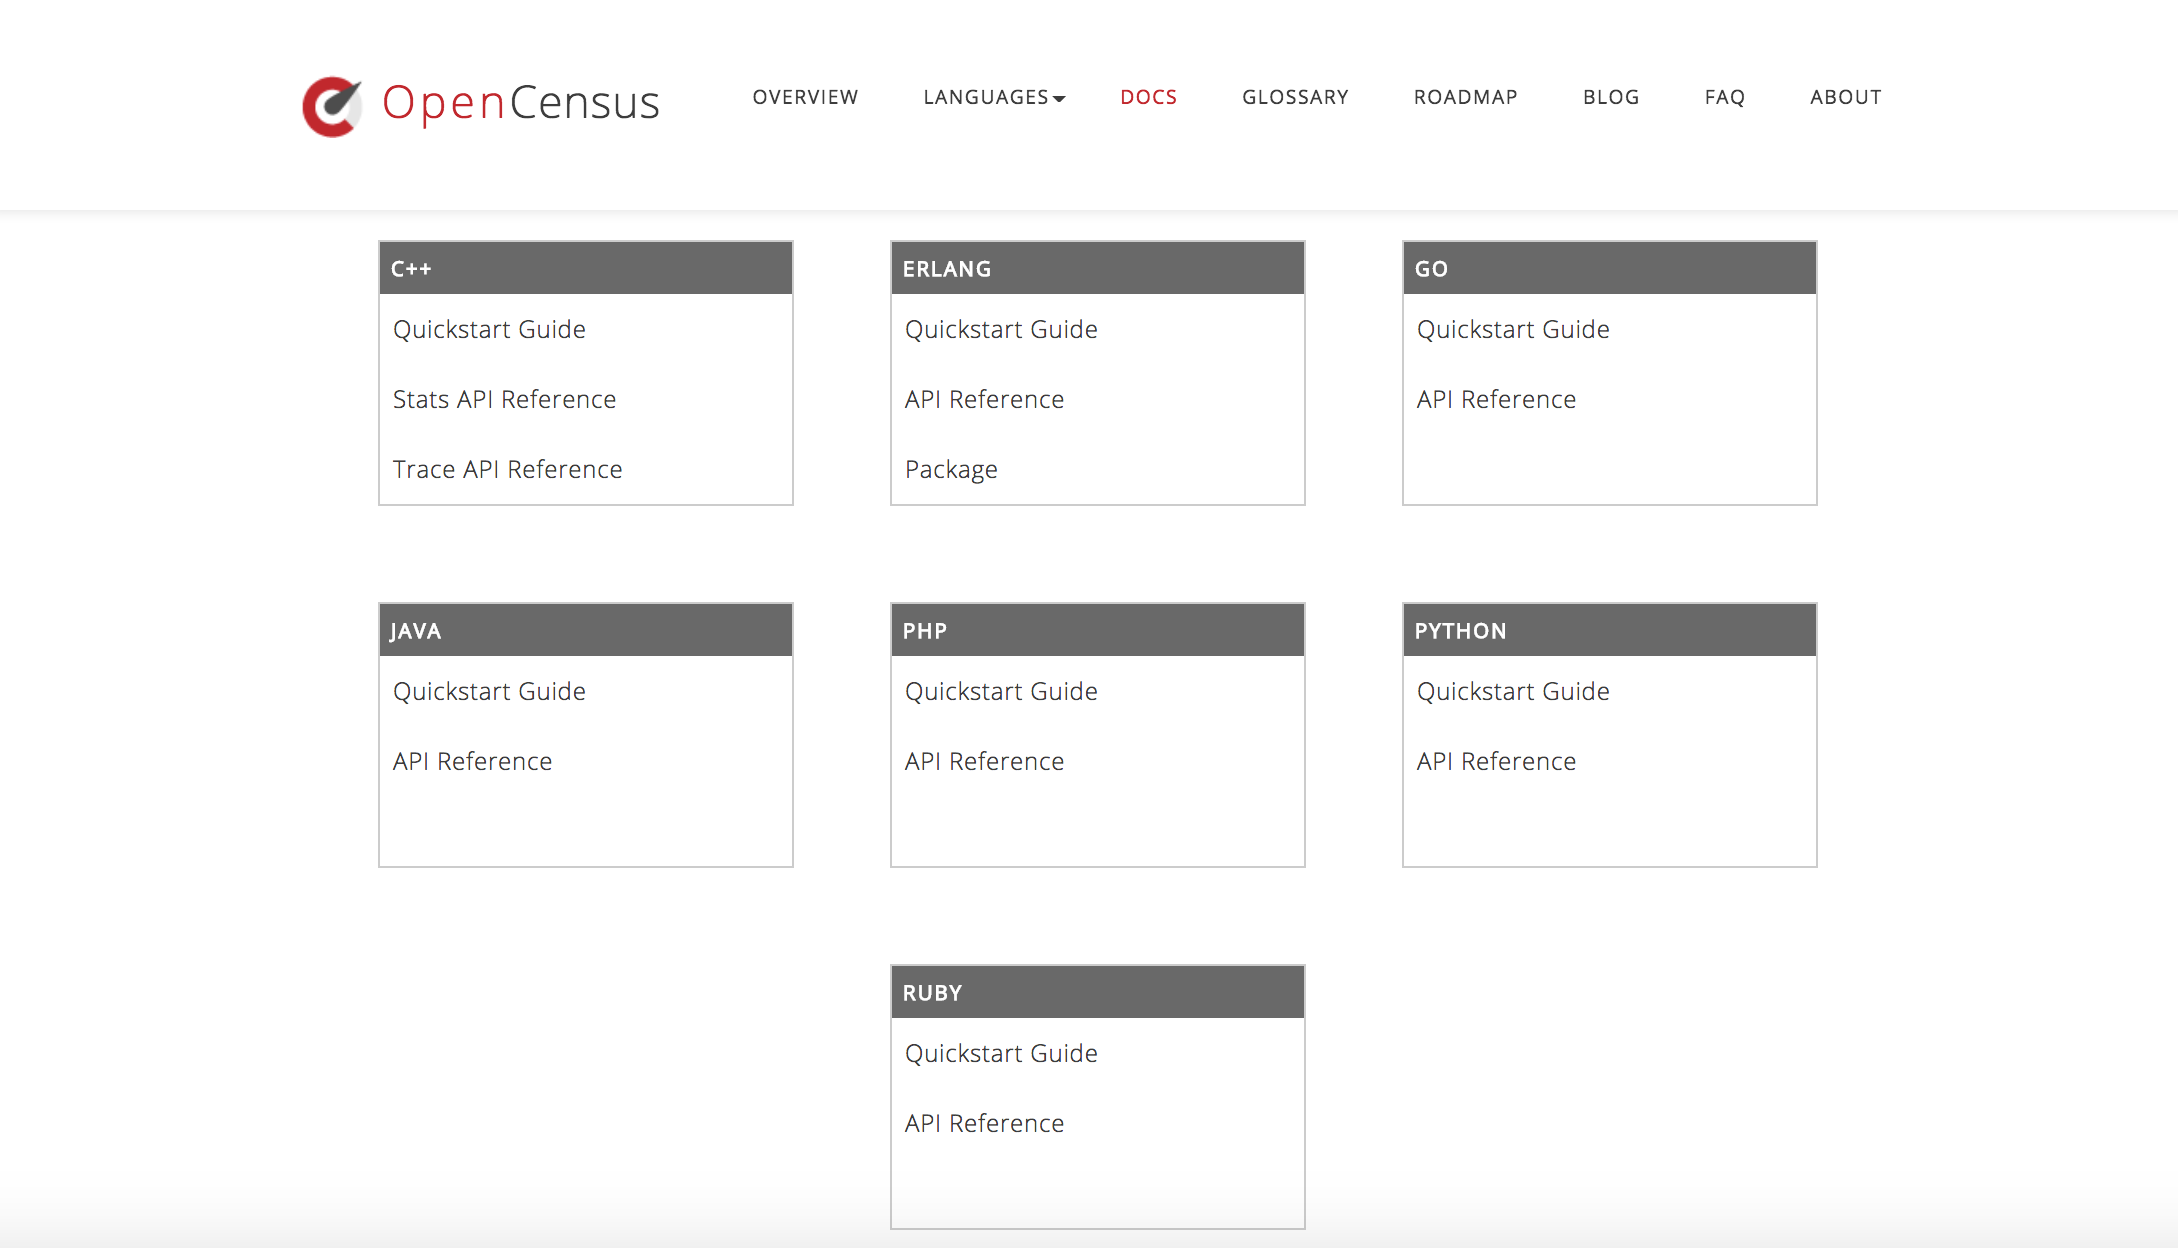The image size is (2178, 1248).
Task: Open the OVERVIEW page
Action: [806, 97]
